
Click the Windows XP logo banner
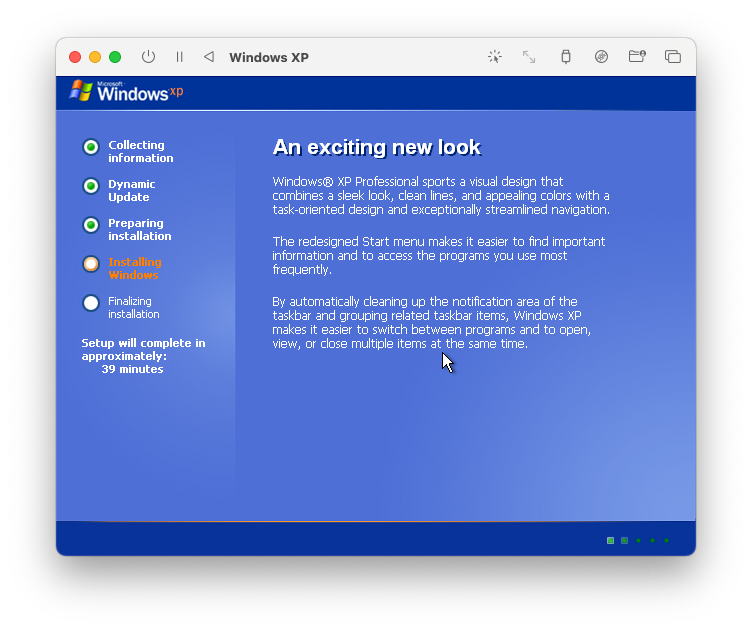click(127, 91)
